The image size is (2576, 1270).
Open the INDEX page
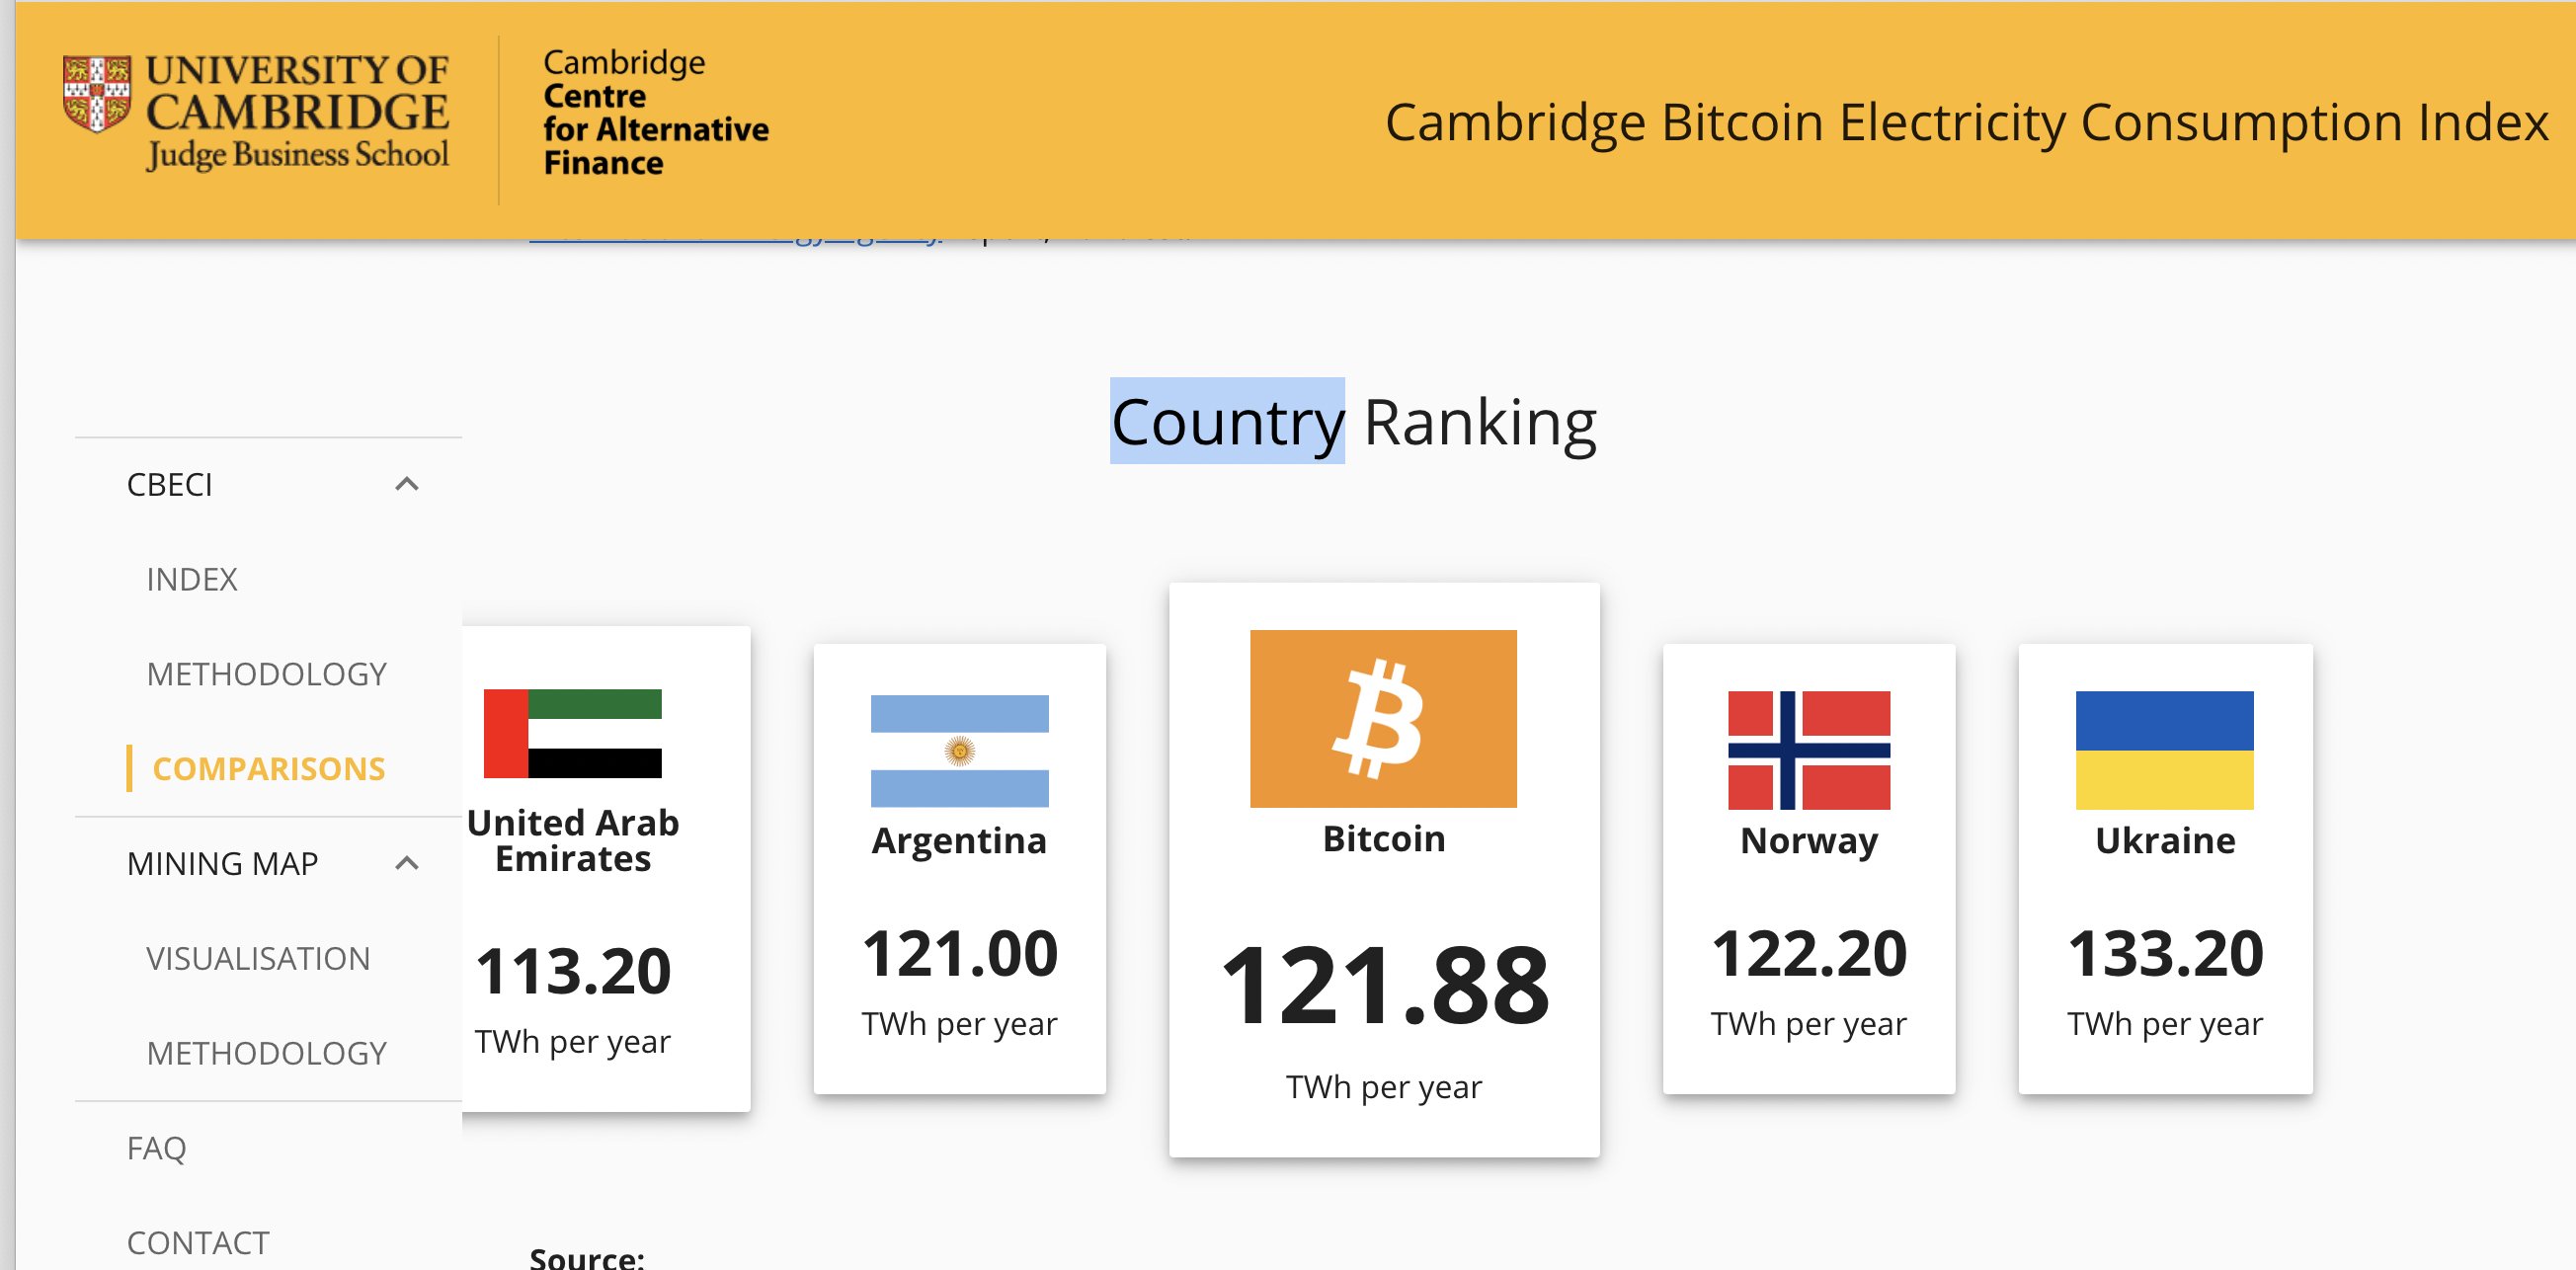pyautogui.click(x=192, y=579)
